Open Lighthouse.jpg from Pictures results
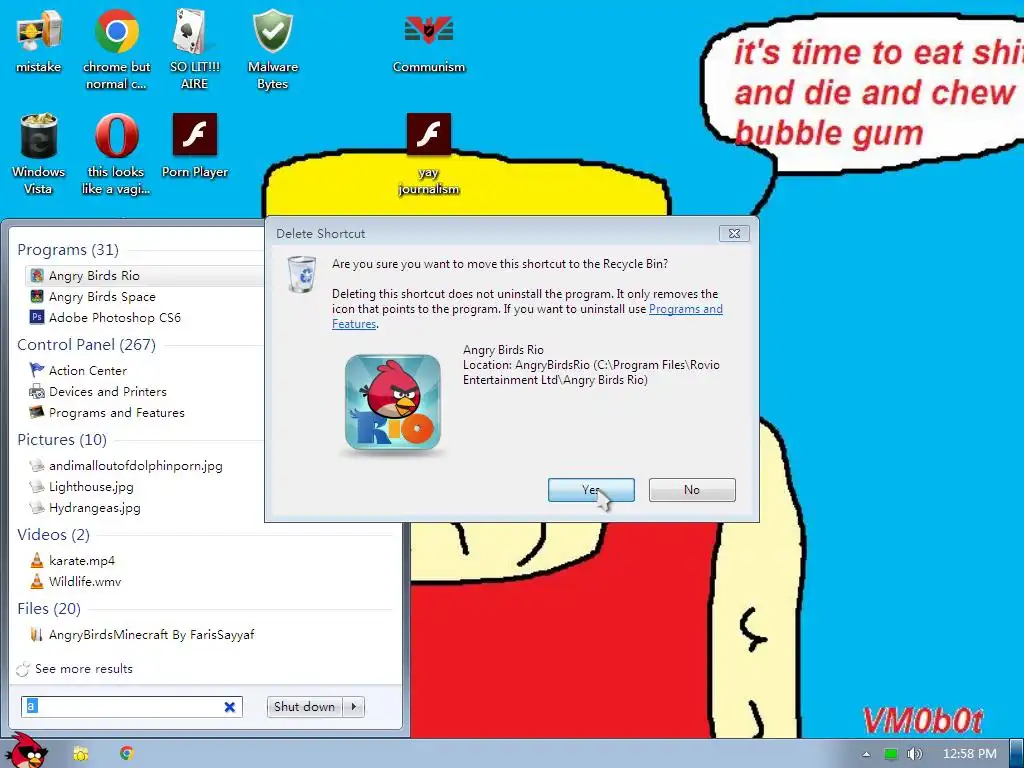Viewport: 1024px width, 768px height. [91, 487]
